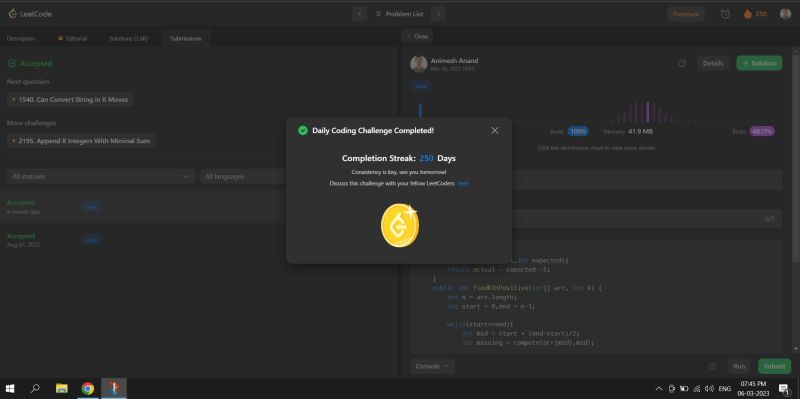Switch to the Editorial tab
The width and height of the screenshot is (800, 399).
72,38
